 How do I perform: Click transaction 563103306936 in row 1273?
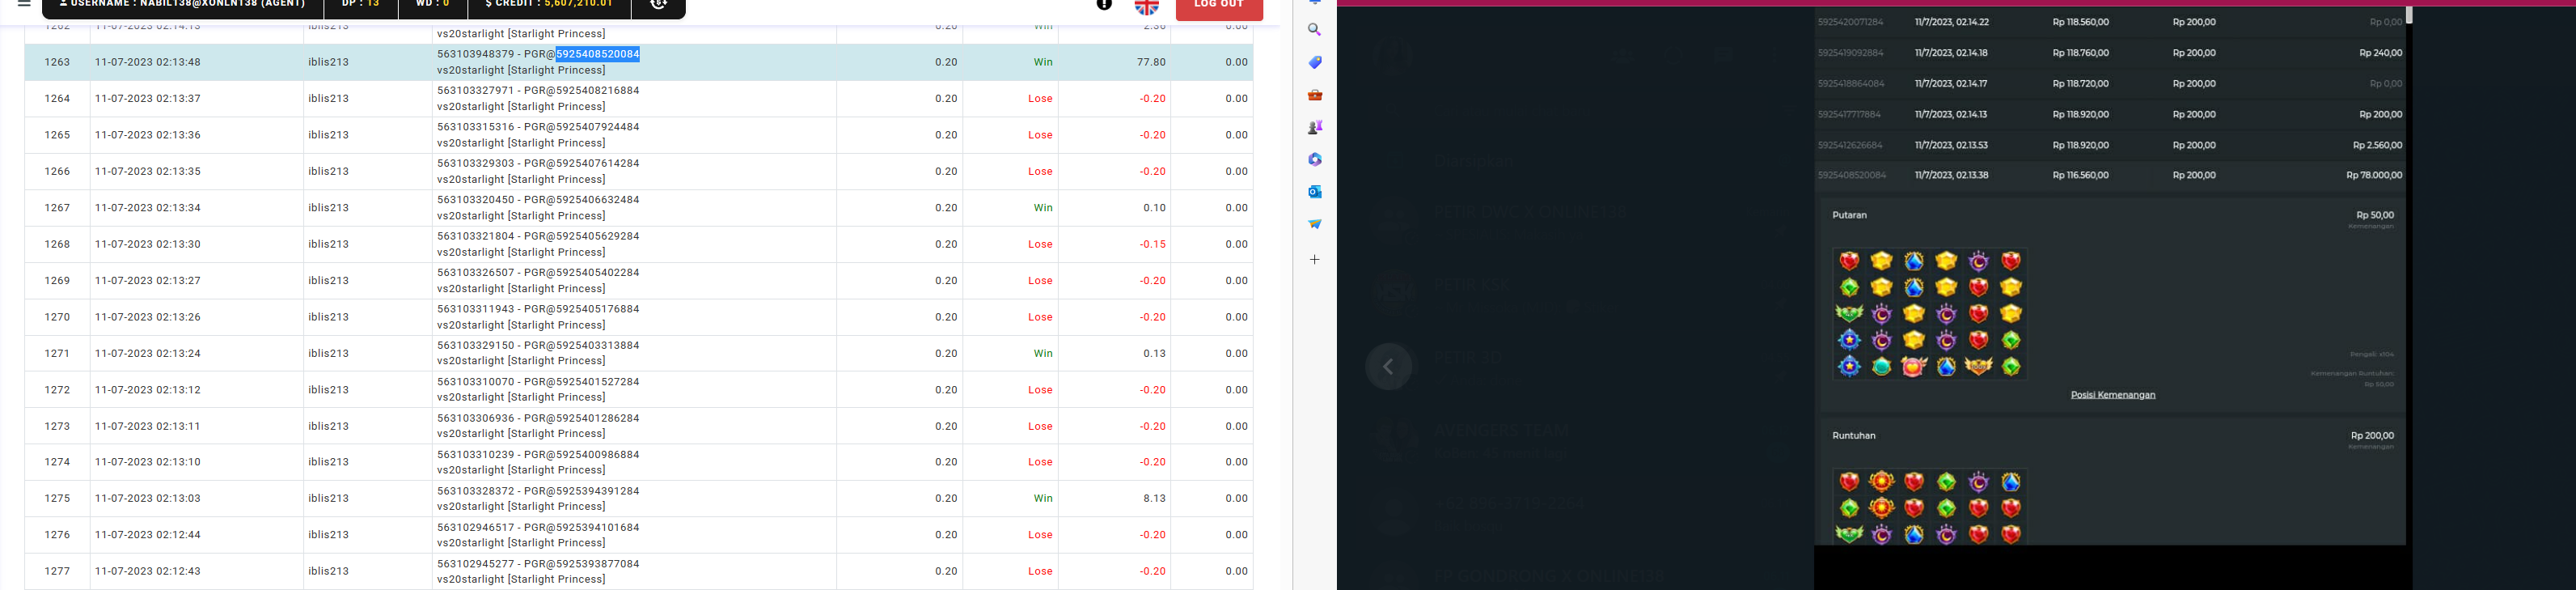coord(476,419)
